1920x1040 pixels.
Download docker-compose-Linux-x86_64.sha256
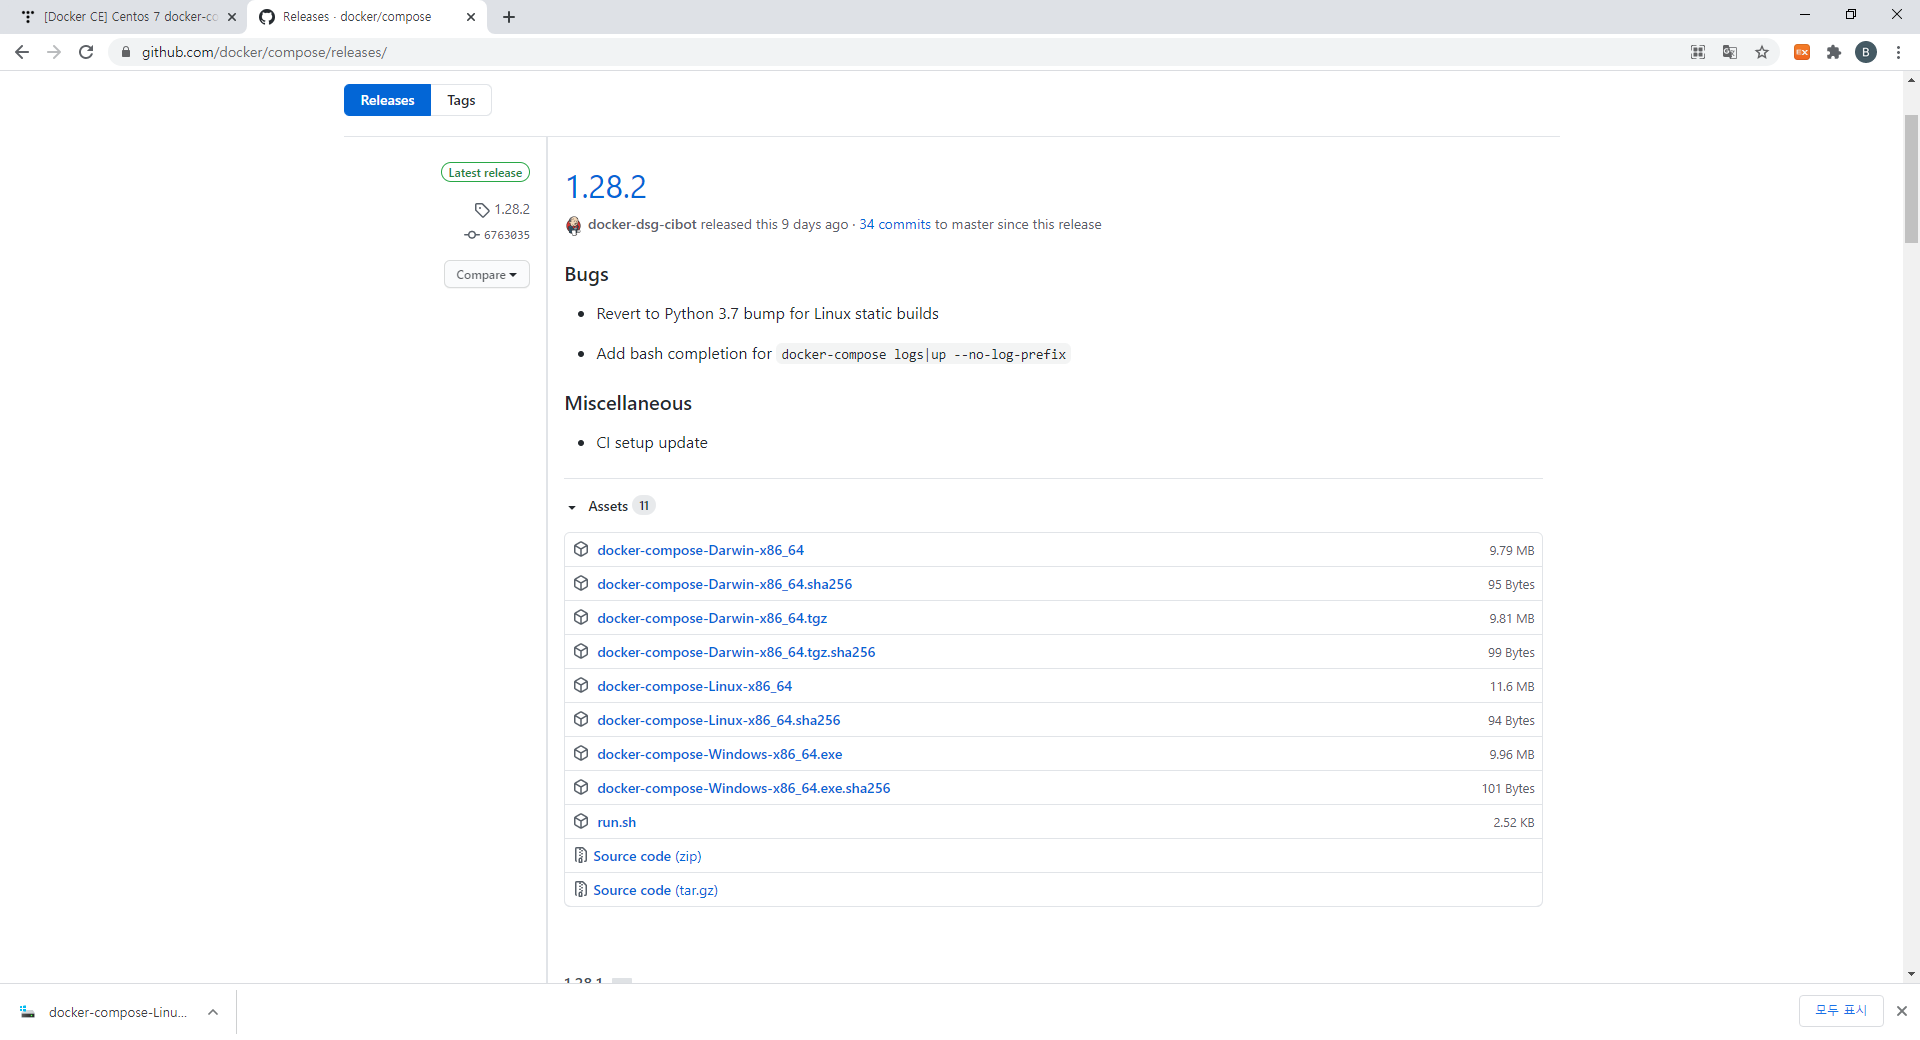718,720
